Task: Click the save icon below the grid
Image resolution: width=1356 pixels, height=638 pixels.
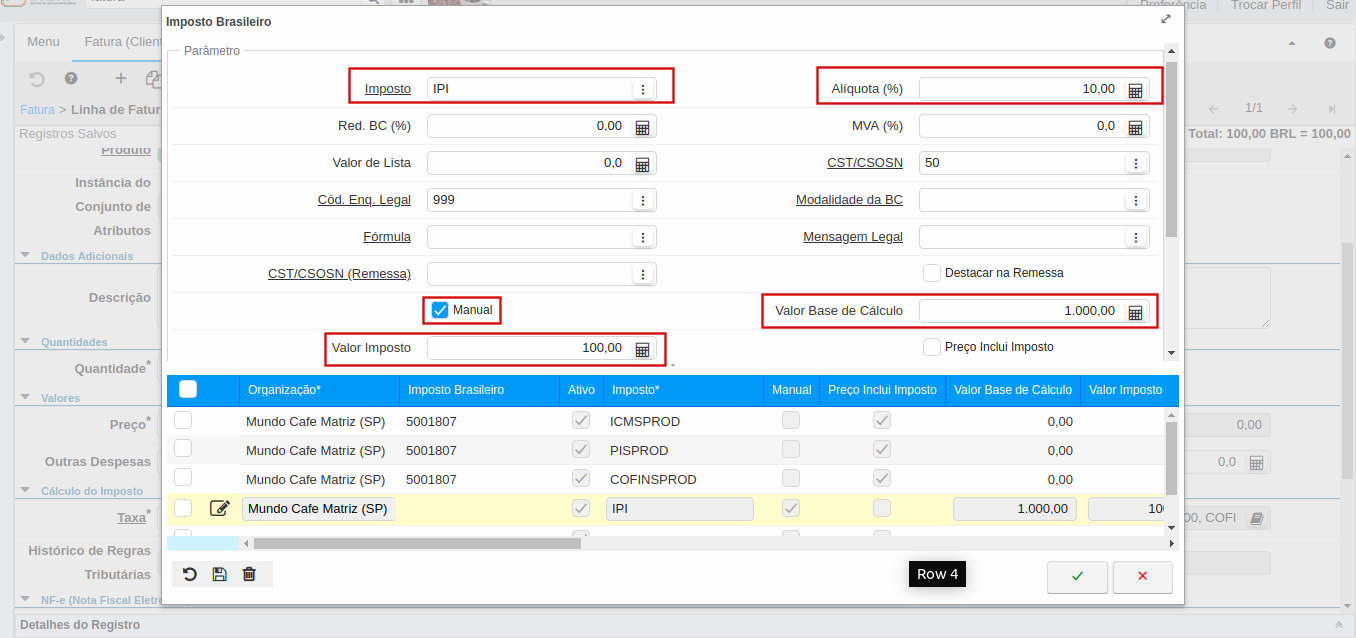Action: point(219,574)
